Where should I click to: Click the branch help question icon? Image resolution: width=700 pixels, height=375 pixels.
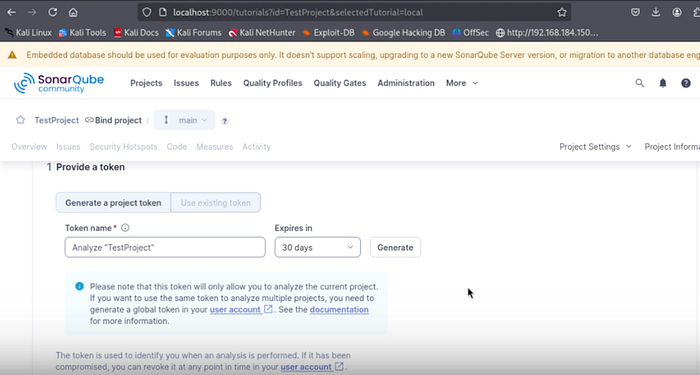coord(225,121)
